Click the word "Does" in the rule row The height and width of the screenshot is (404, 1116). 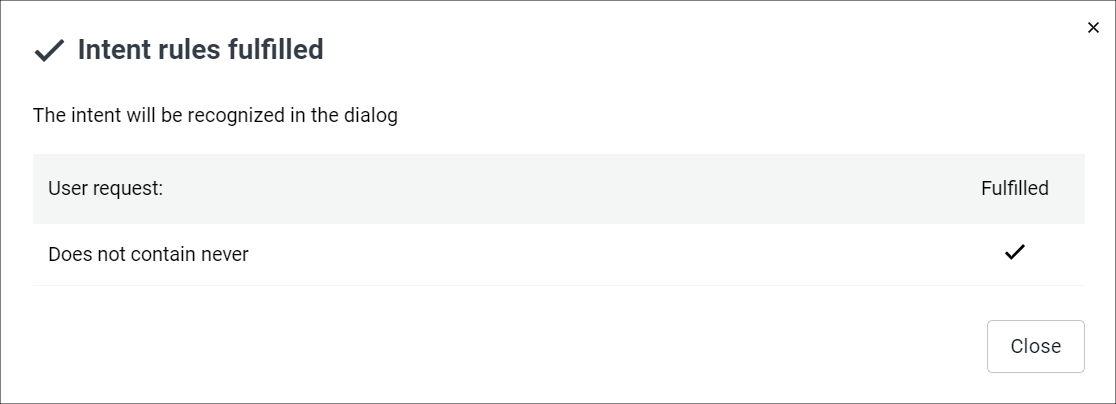[x=69, y=254]
